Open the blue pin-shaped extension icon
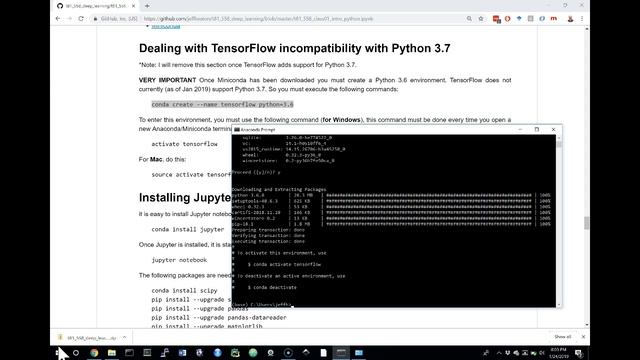 click(x=519, y=19)
